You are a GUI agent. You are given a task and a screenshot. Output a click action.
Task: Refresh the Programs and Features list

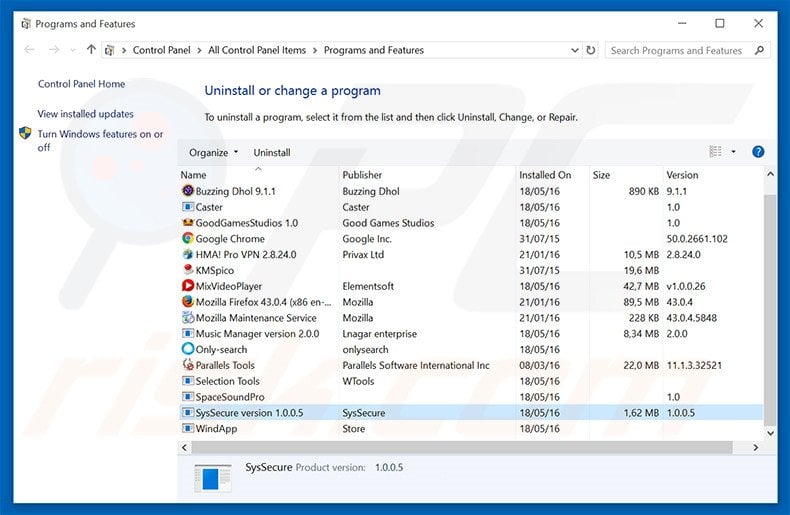click(x=590, y=50)
